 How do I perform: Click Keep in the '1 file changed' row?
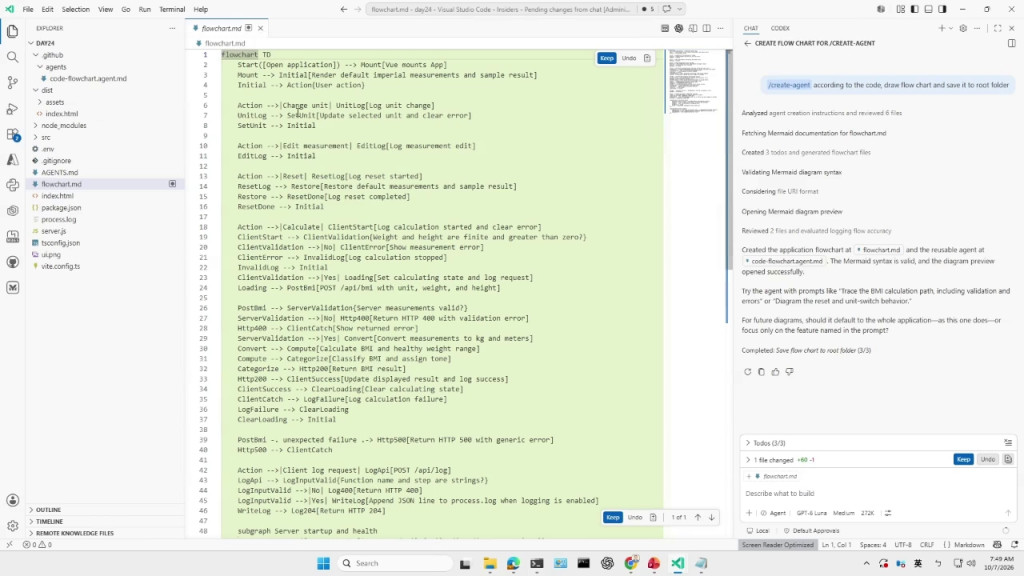point(963,460)
